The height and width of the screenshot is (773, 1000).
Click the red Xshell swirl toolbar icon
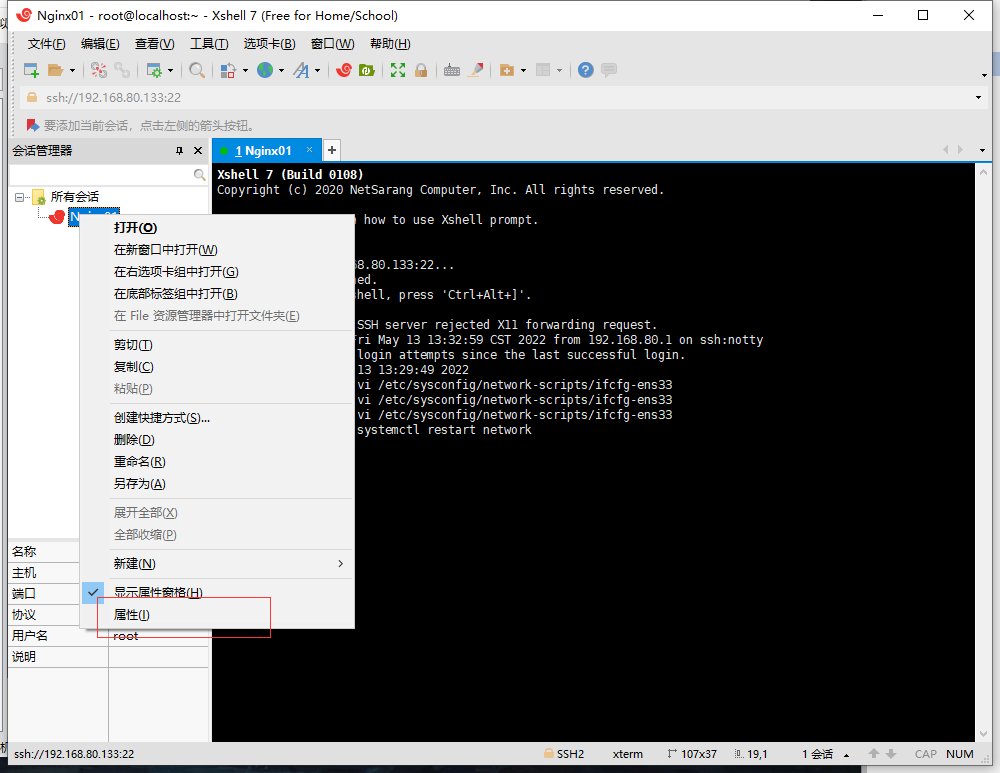[344, 70]
